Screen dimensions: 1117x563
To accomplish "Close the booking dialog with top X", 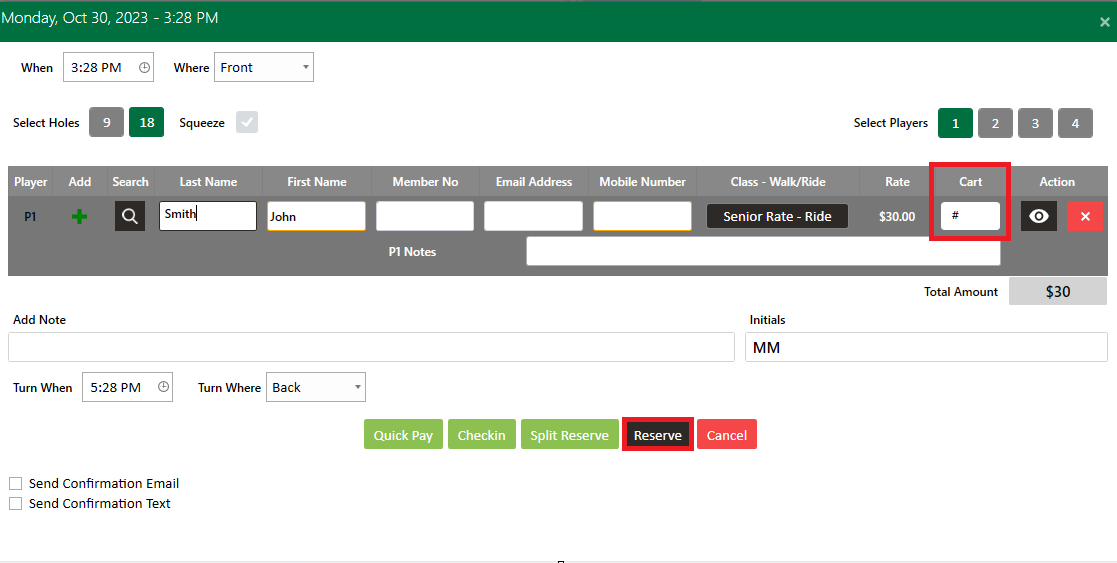I will (1105, 22).
